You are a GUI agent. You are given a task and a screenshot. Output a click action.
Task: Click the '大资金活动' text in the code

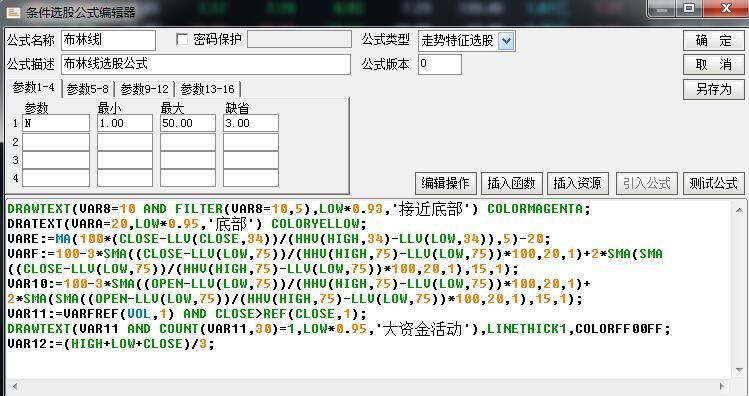point(422,329)
